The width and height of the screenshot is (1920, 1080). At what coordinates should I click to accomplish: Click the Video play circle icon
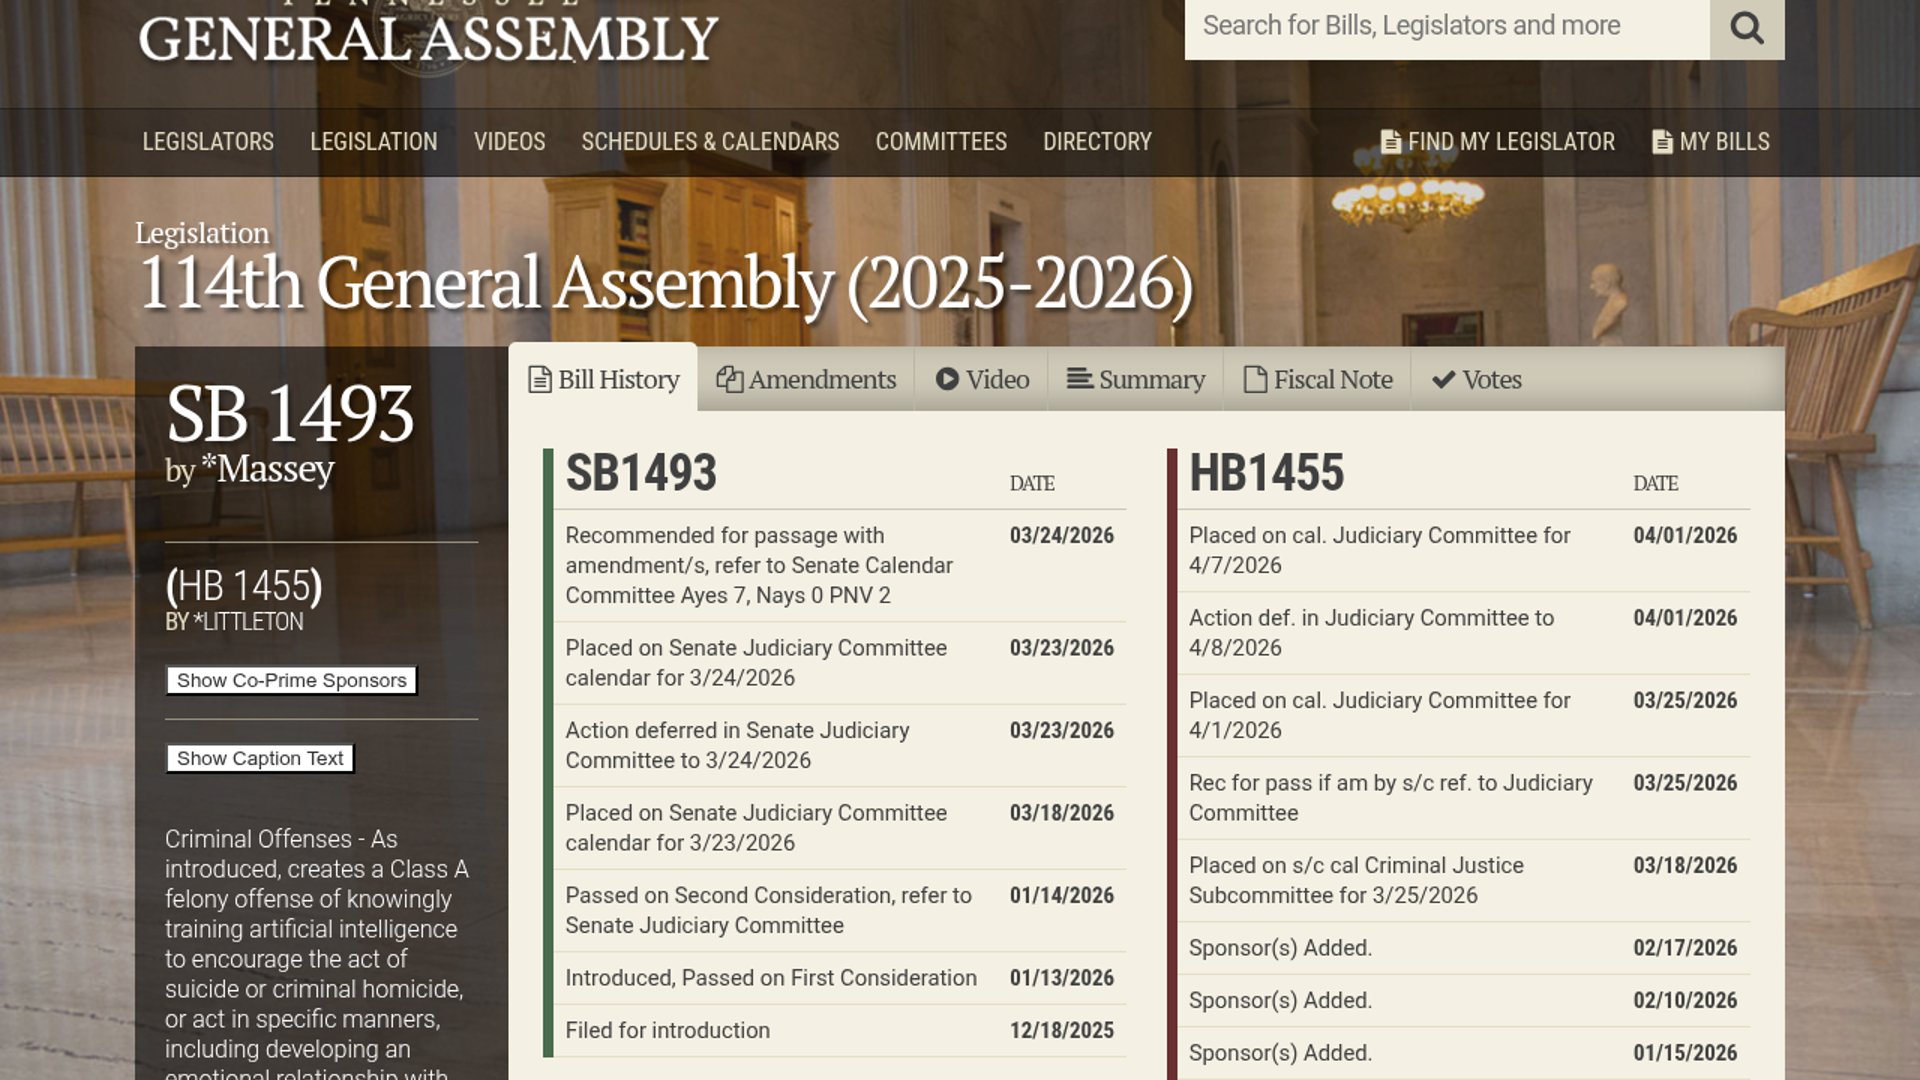pyautogui.click(x=947, y=379)
